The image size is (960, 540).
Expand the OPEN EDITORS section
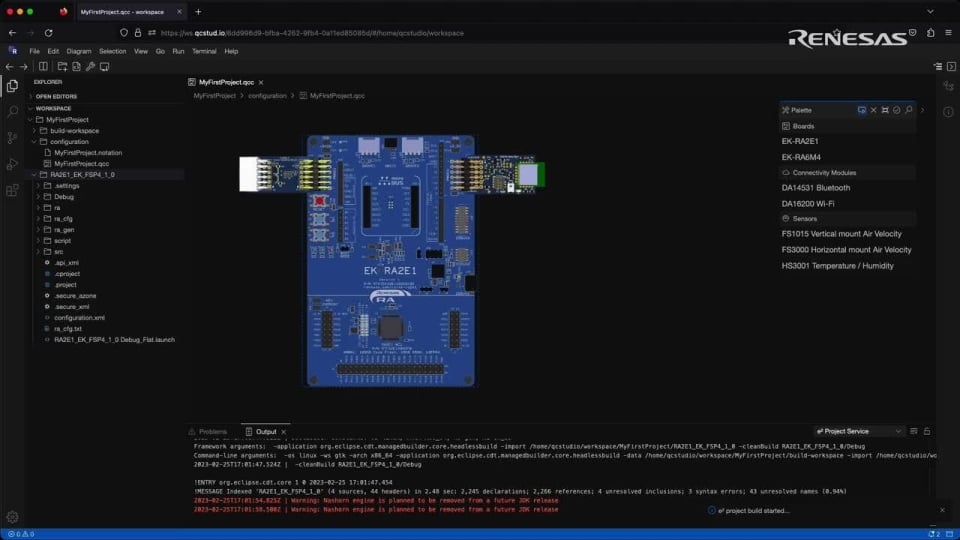coord(56,97)
